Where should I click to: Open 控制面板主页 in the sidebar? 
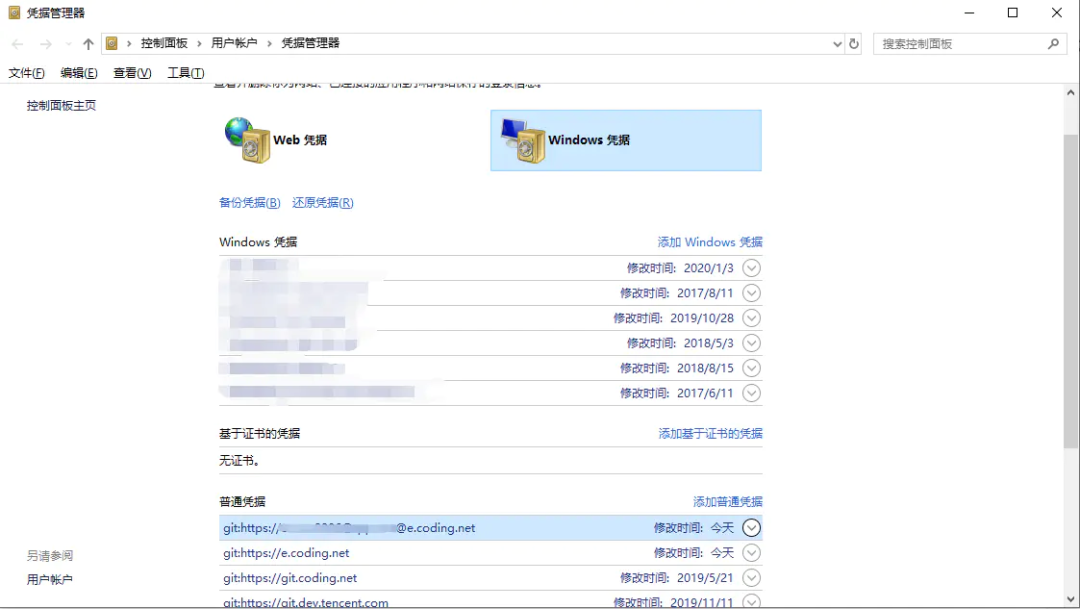61,106
